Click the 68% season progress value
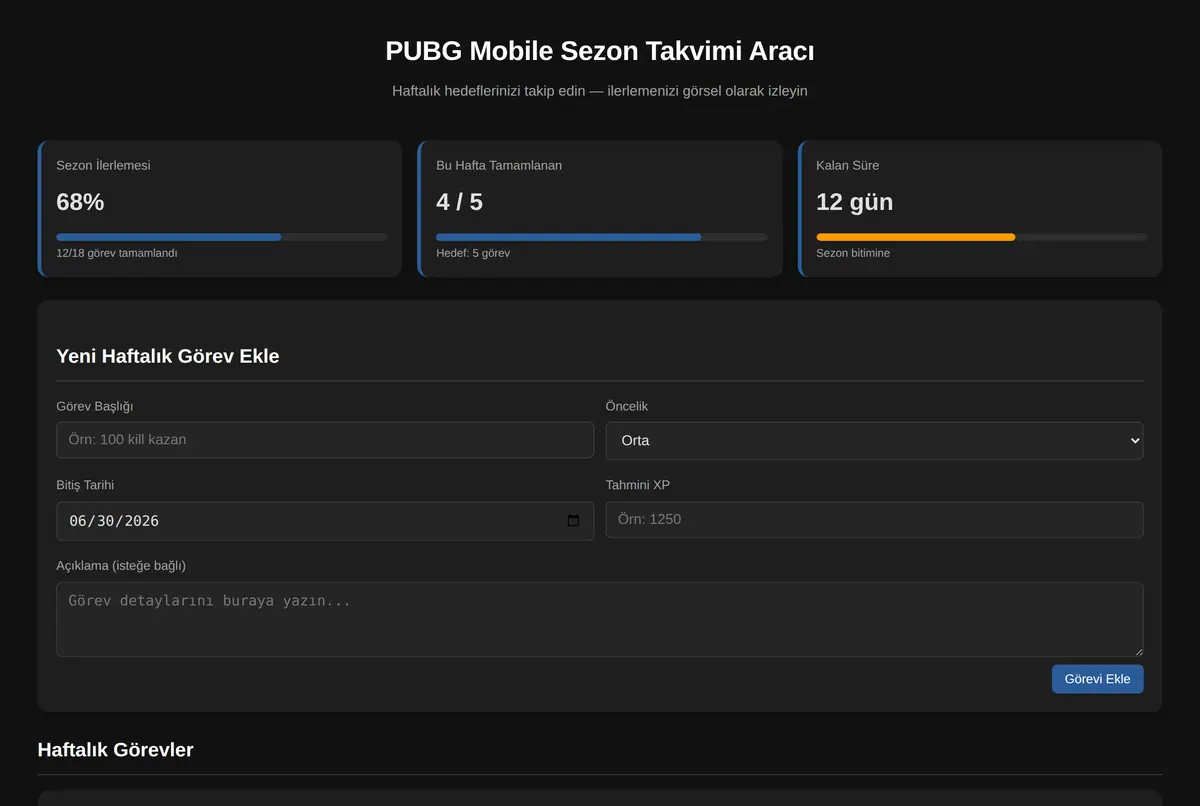The width and height of the screenshot is (1200, 806). (80, 202)
